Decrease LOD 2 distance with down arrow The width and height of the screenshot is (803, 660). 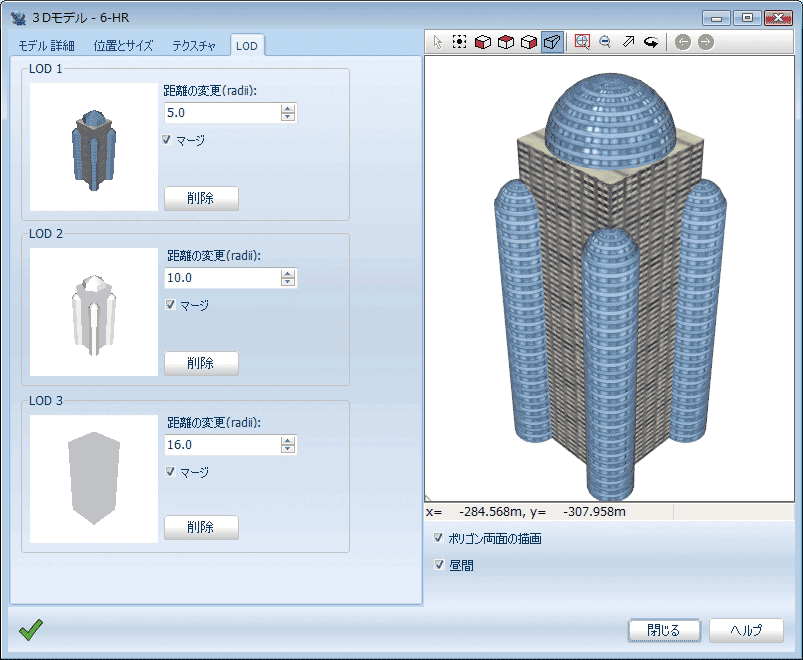click(x=288, y=283)
